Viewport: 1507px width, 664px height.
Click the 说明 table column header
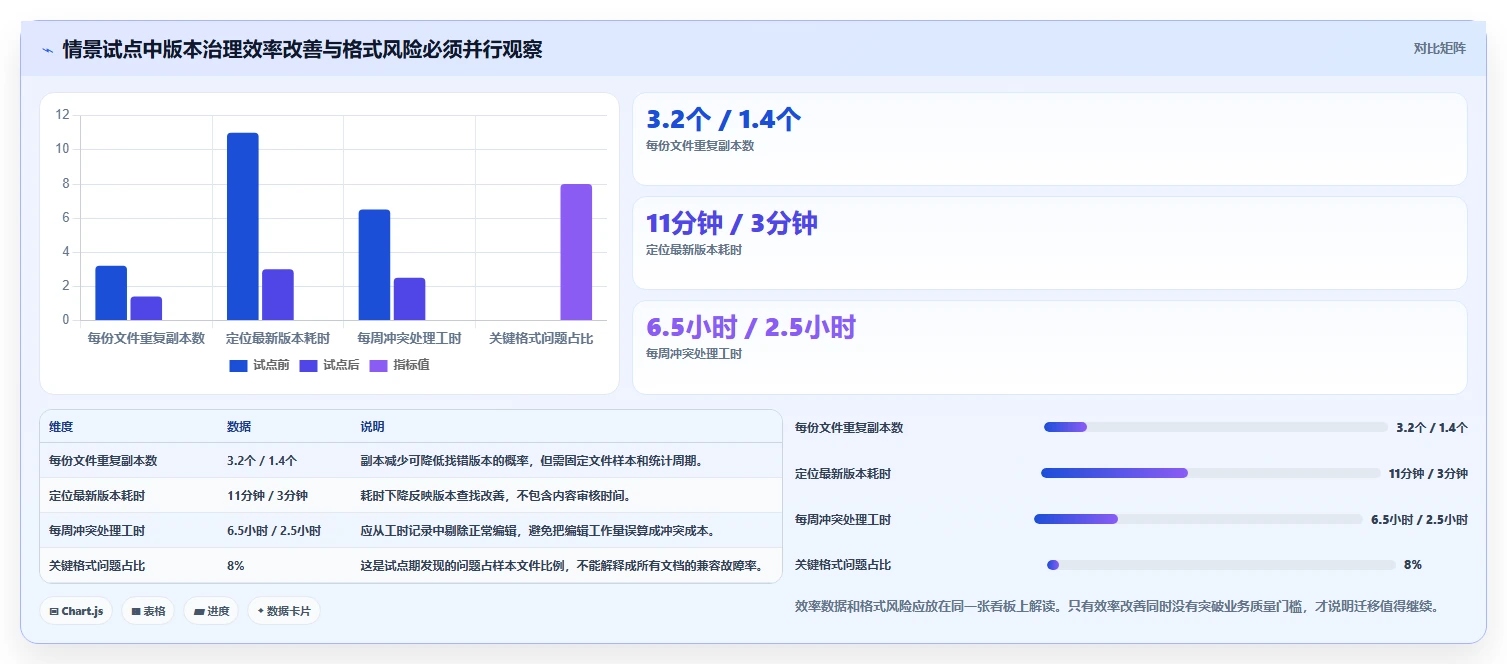point(372,427)
